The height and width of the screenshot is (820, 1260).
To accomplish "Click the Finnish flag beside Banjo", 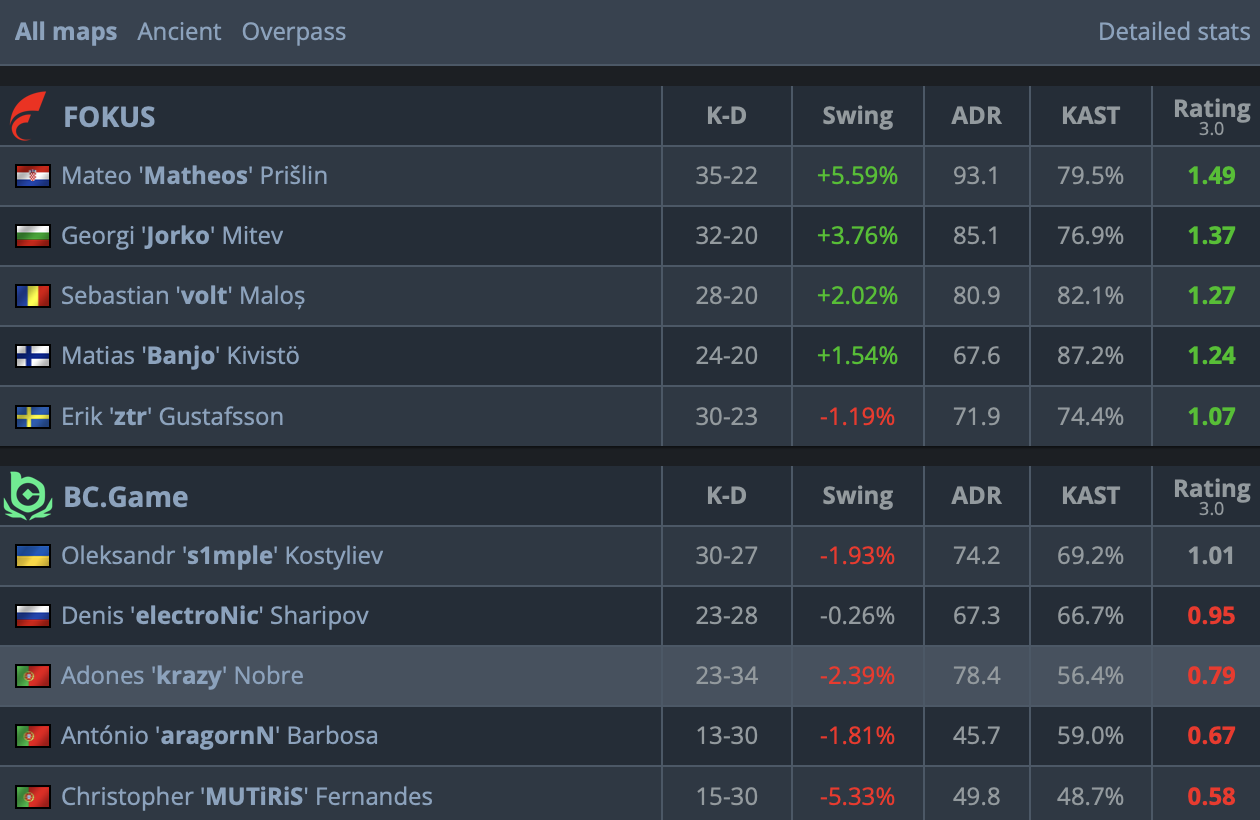I will coord(33,356).
